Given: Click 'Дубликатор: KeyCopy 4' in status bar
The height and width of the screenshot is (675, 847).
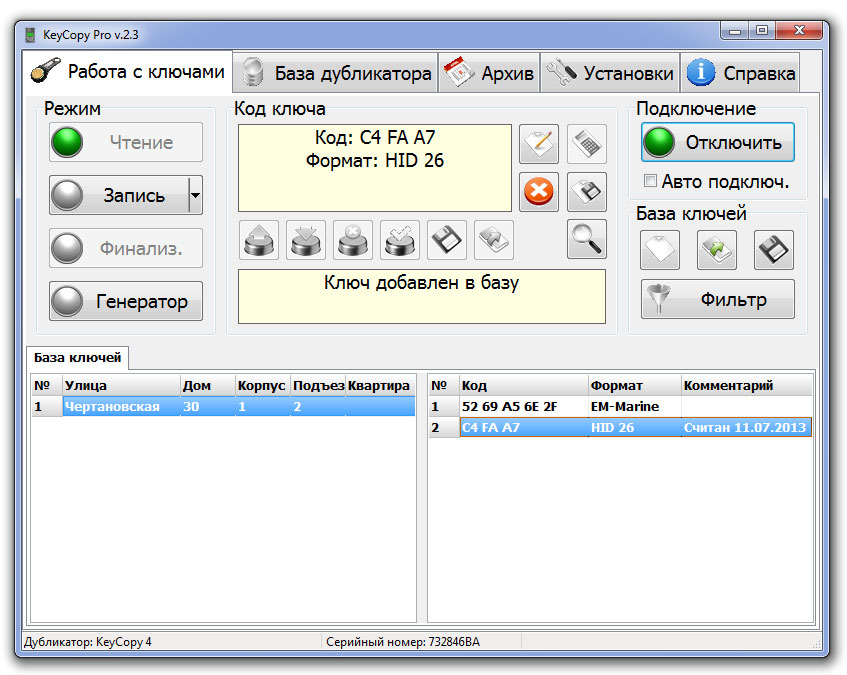Looking at the screenshot, I should tap(88, 642).
